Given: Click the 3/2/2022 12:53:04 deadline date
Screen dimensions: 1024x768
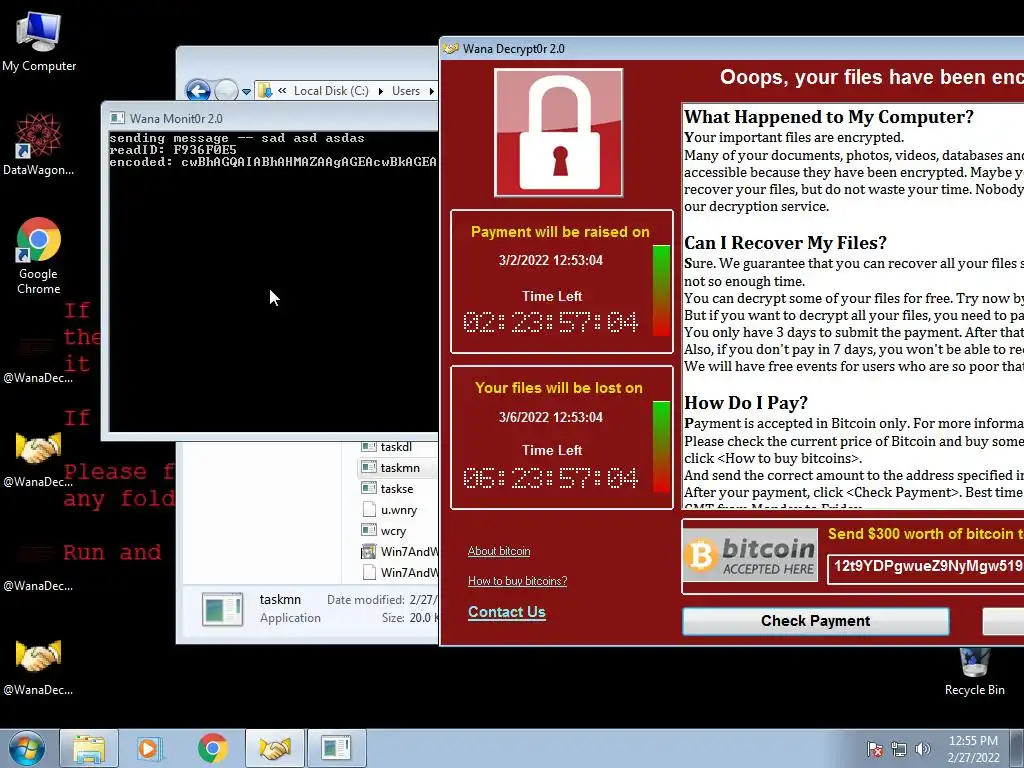Looking at the screenshot, I should [551, 260].
